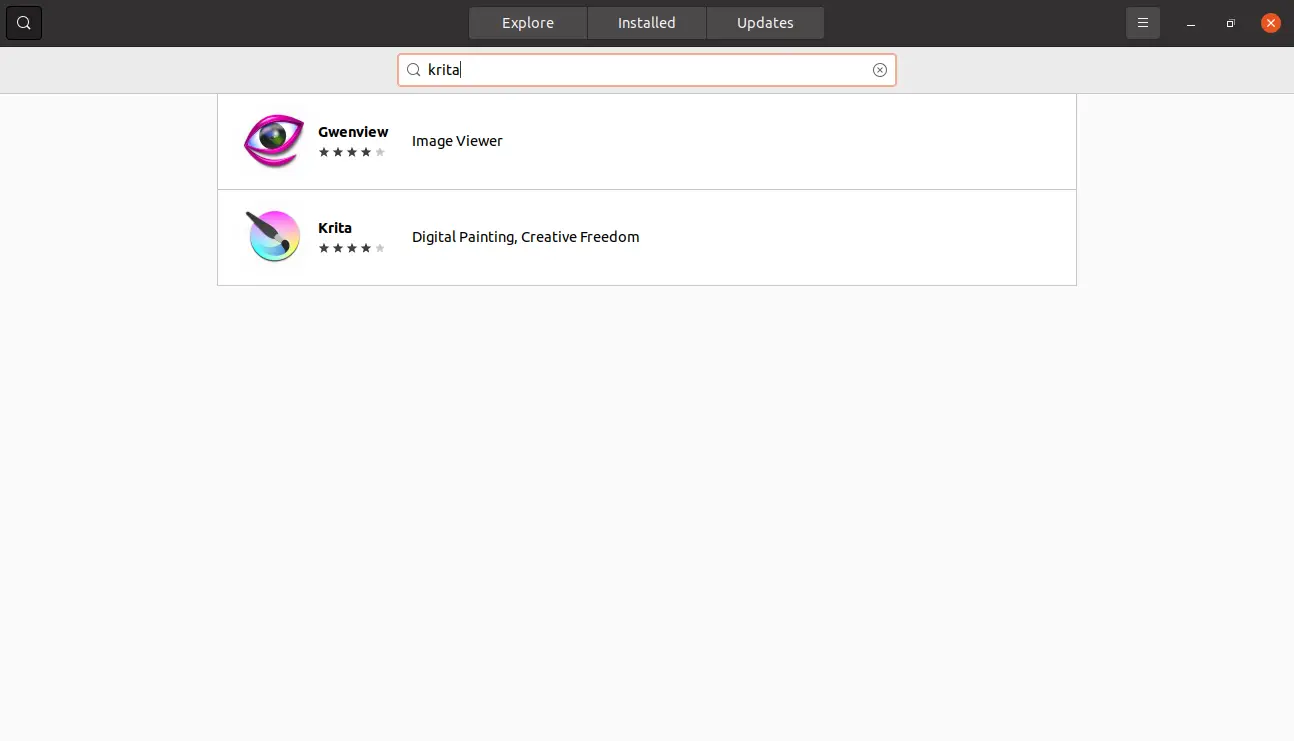Open the hamburger menu
Screen dimensions: 1294x741
[1143, 23]
